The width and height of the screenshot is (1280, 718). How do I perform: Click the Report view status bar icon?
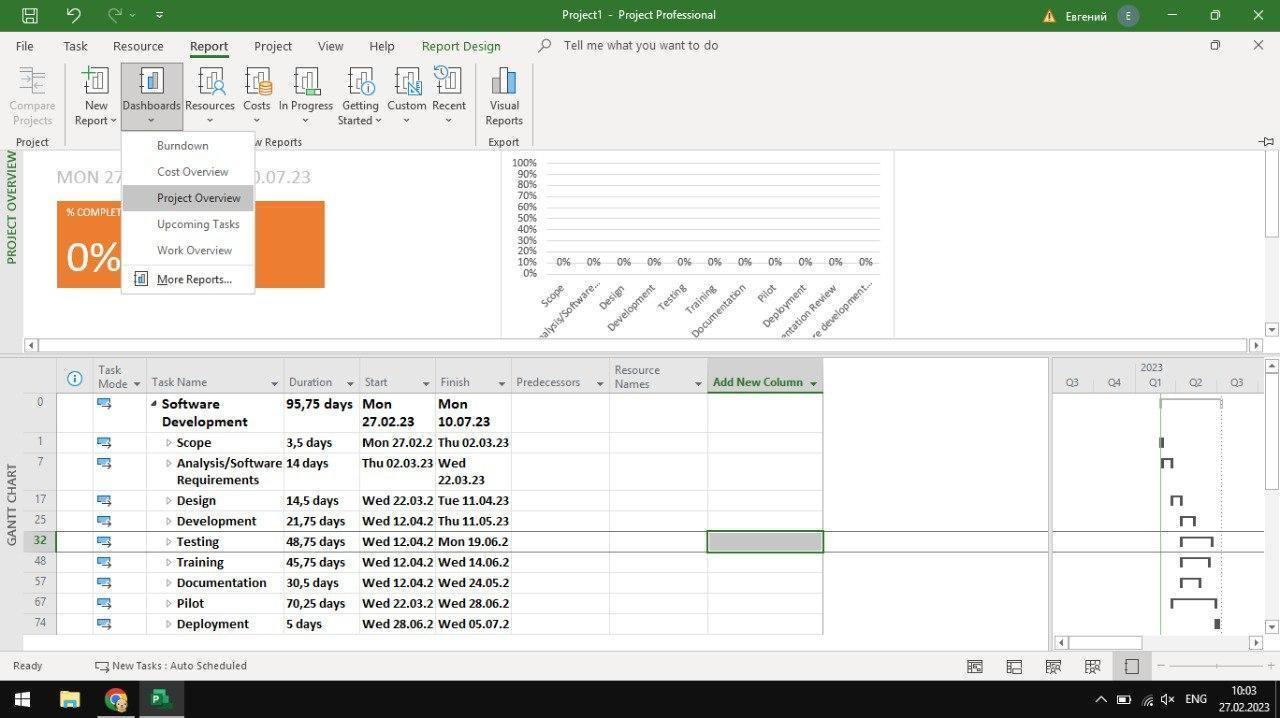pyautogui.click(x=1131, y=667)
